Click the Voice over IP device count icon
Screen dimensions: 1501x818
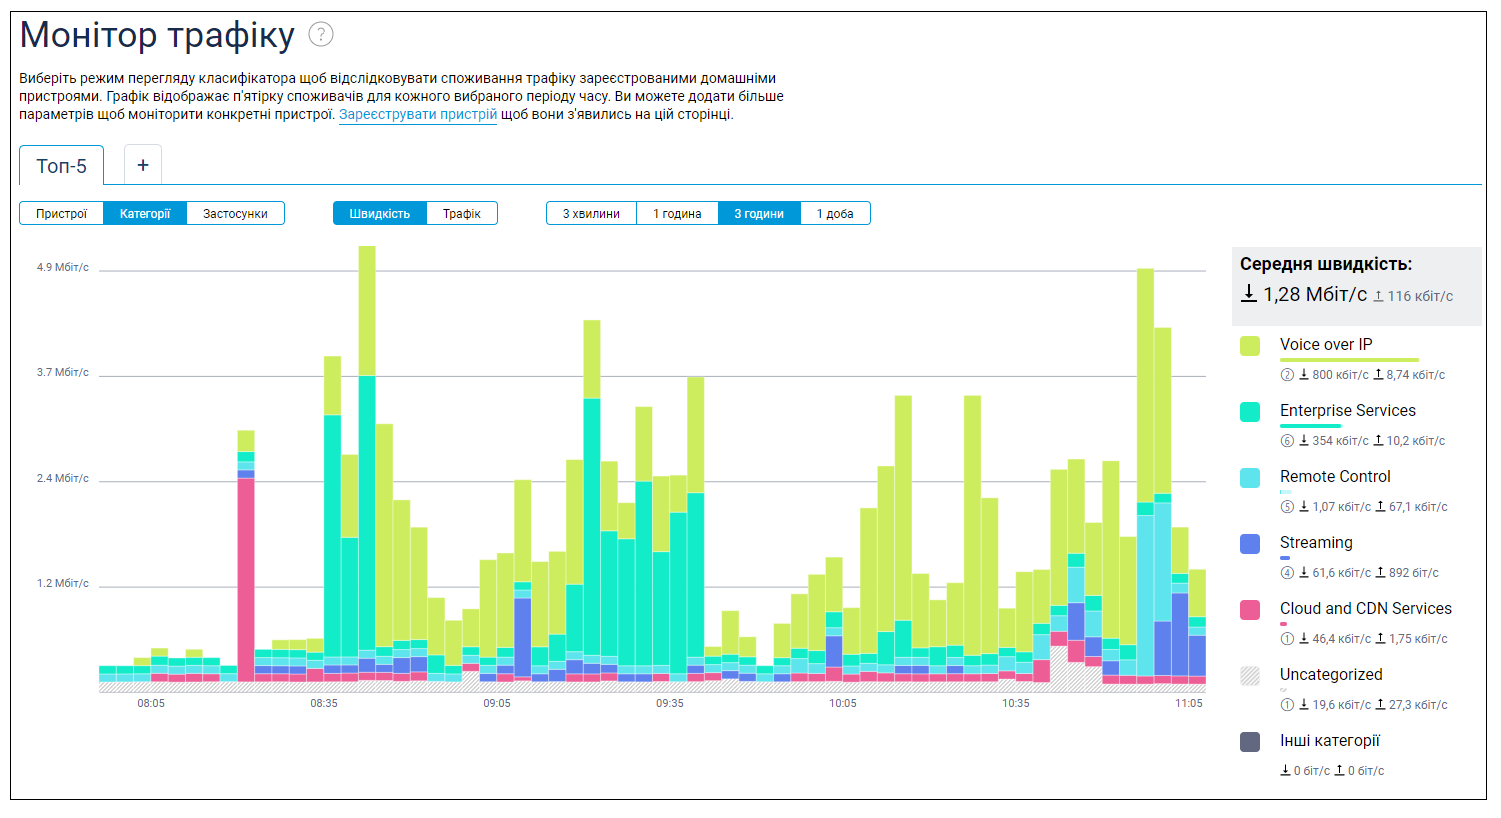click(1287, 375)
